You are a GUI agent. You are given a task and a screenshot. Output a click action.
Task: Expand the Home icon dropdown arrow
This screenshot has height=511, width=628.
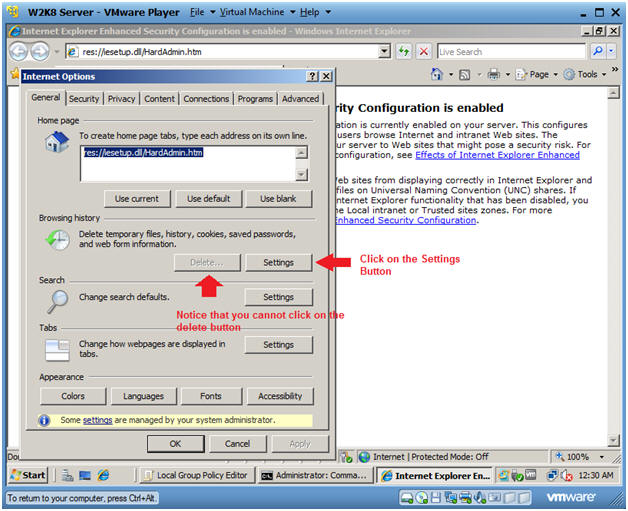tap(451, 74)
